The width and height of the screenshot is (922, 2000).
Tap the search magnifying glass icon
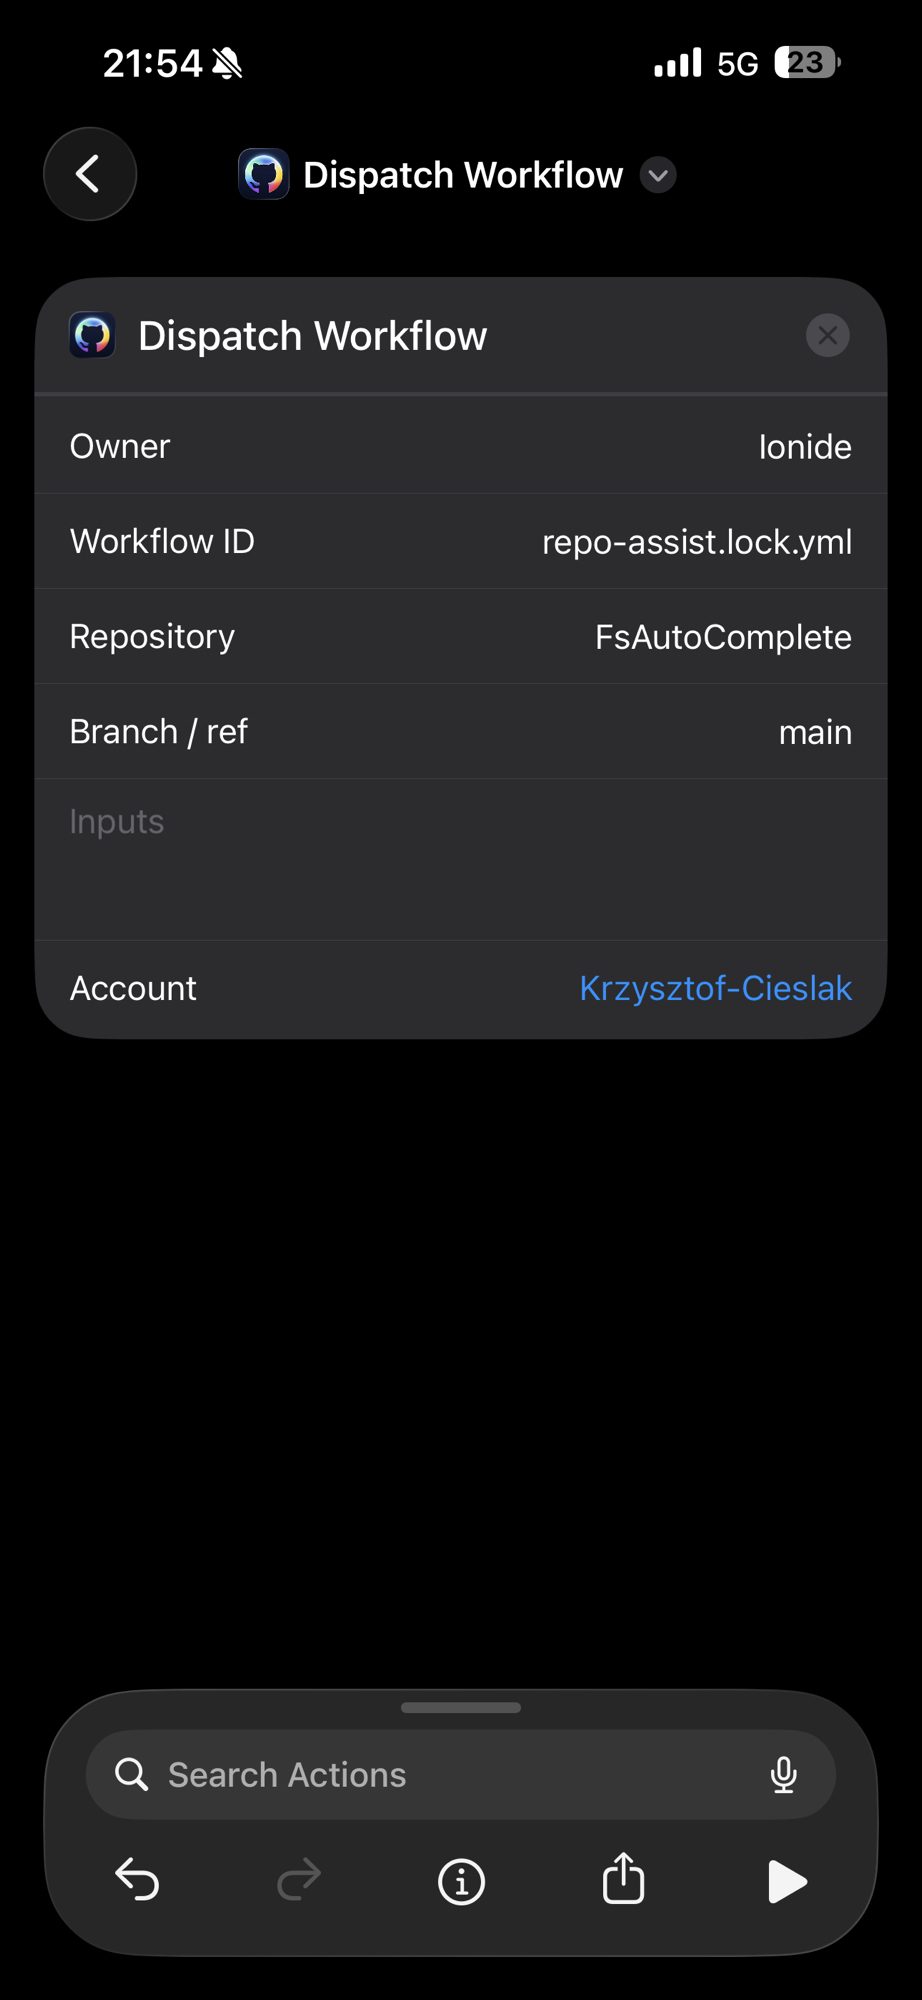(132, 1775)
